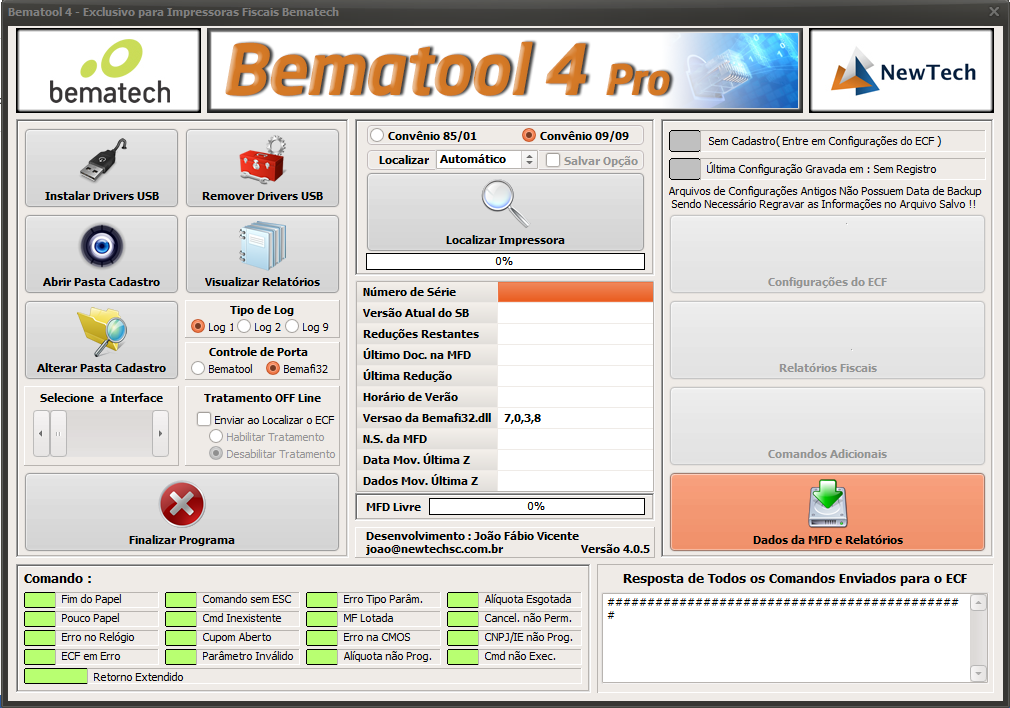Click the Erro Tipo Parâm. green indicator
Image resolution: width=1010 pixels, height=708 pixels.
[322, 600]
